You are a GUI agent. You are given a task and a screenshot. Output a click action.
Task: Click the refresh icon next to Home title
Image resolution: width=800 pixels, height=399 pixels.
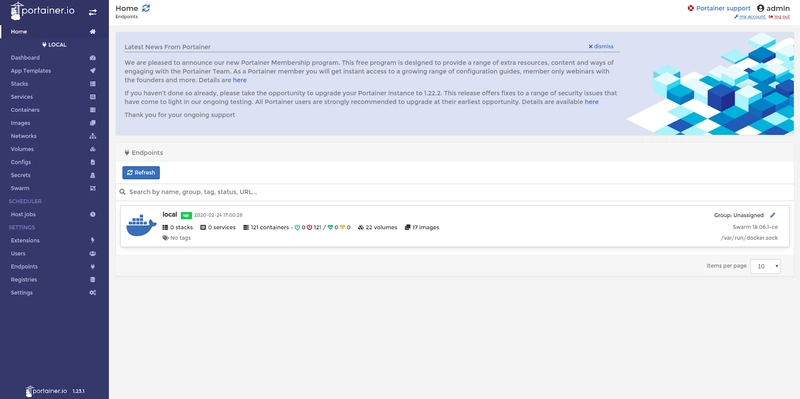[x=146, y=8]
